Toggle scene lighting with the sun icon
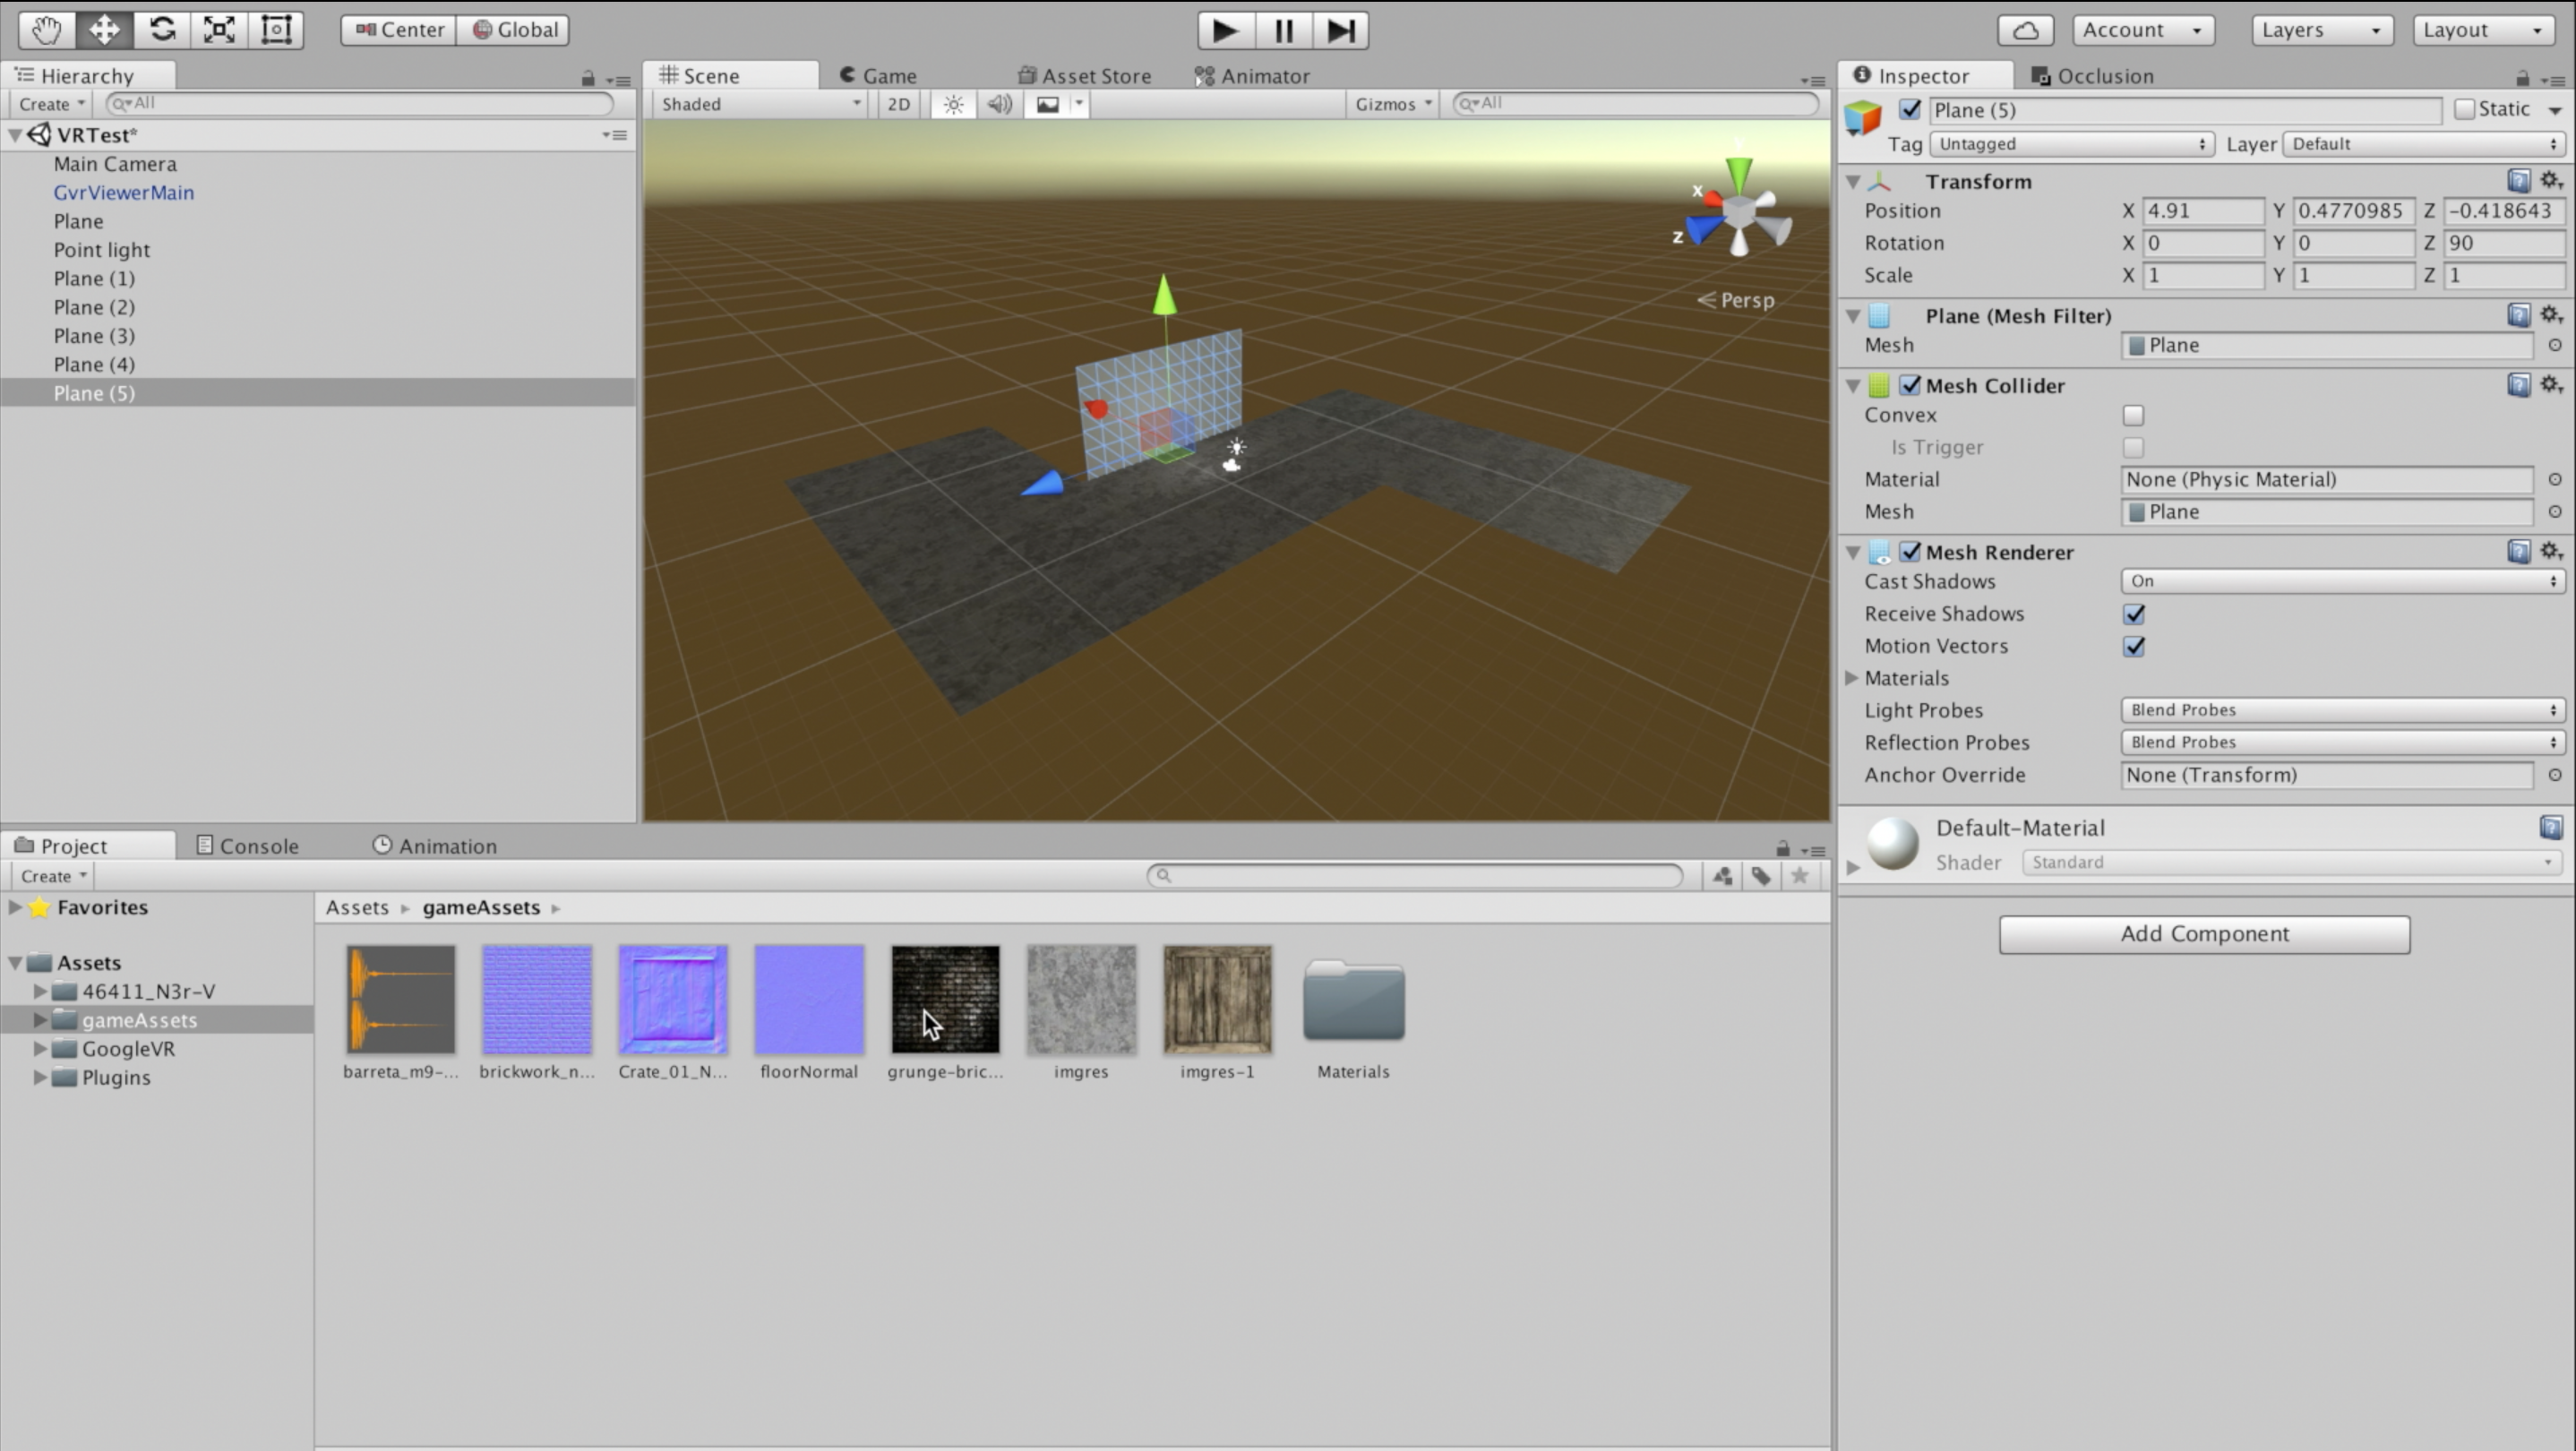This screenshot has width=2576, height=1451. [x=952, y=104]
